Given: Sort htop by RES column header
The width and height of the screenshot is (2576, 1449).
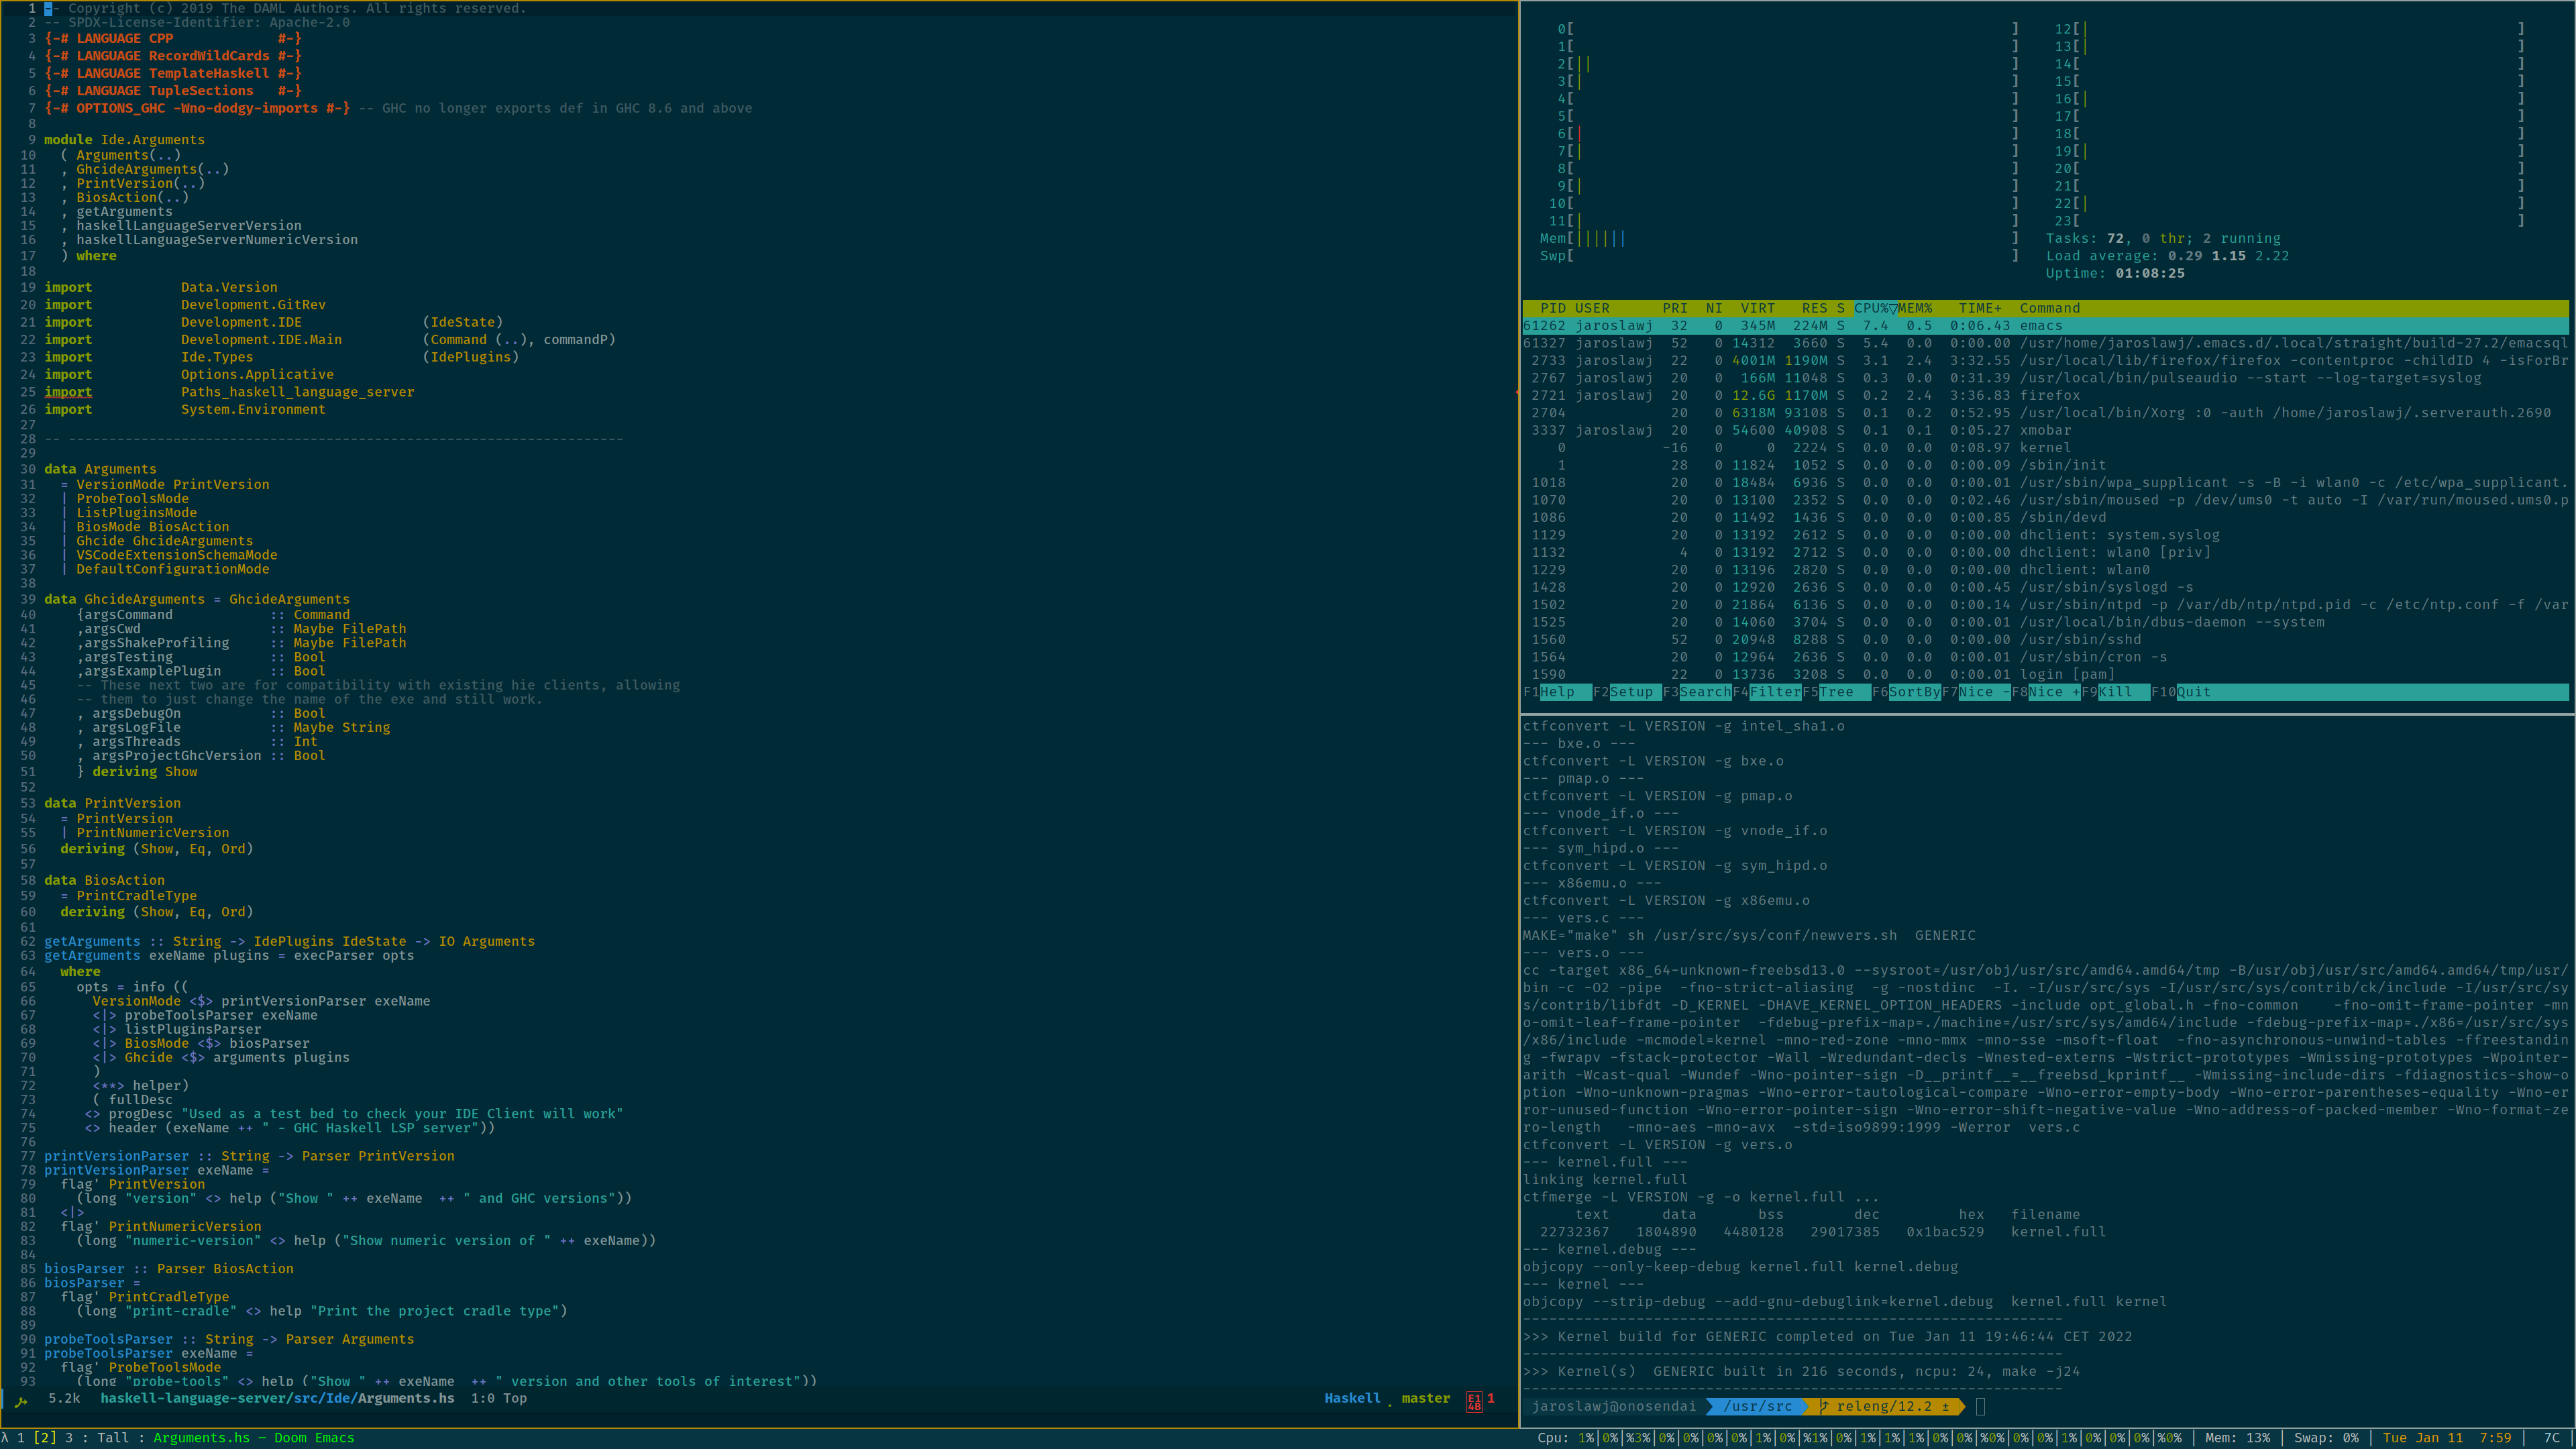Looking at the screenshot, I should tap(1814, 308).
